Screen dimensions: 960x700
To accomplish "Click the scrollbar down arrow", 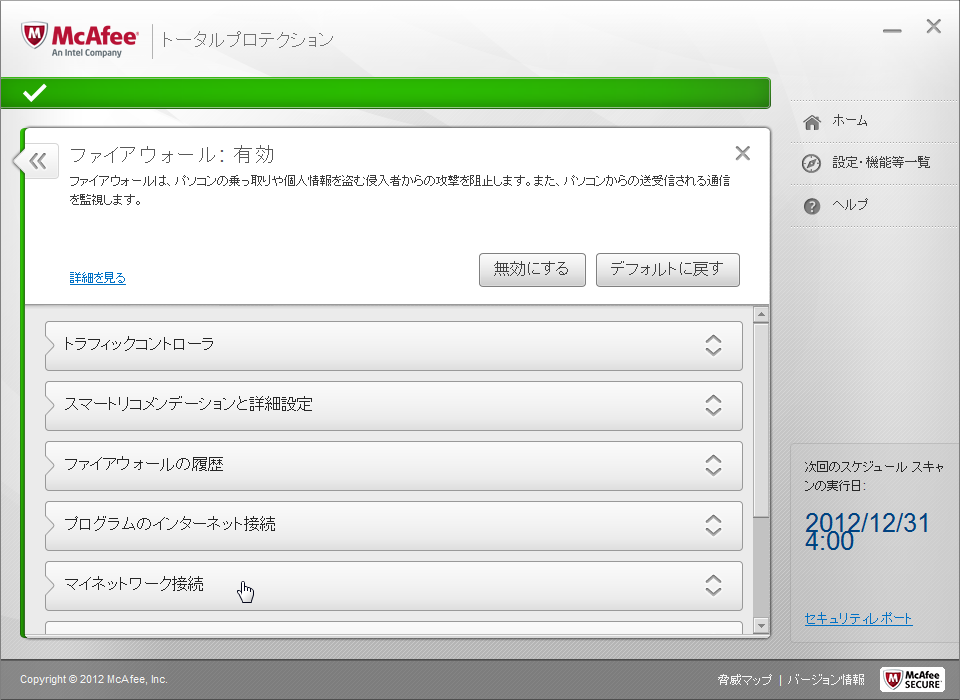I will (x=761, y=626).
